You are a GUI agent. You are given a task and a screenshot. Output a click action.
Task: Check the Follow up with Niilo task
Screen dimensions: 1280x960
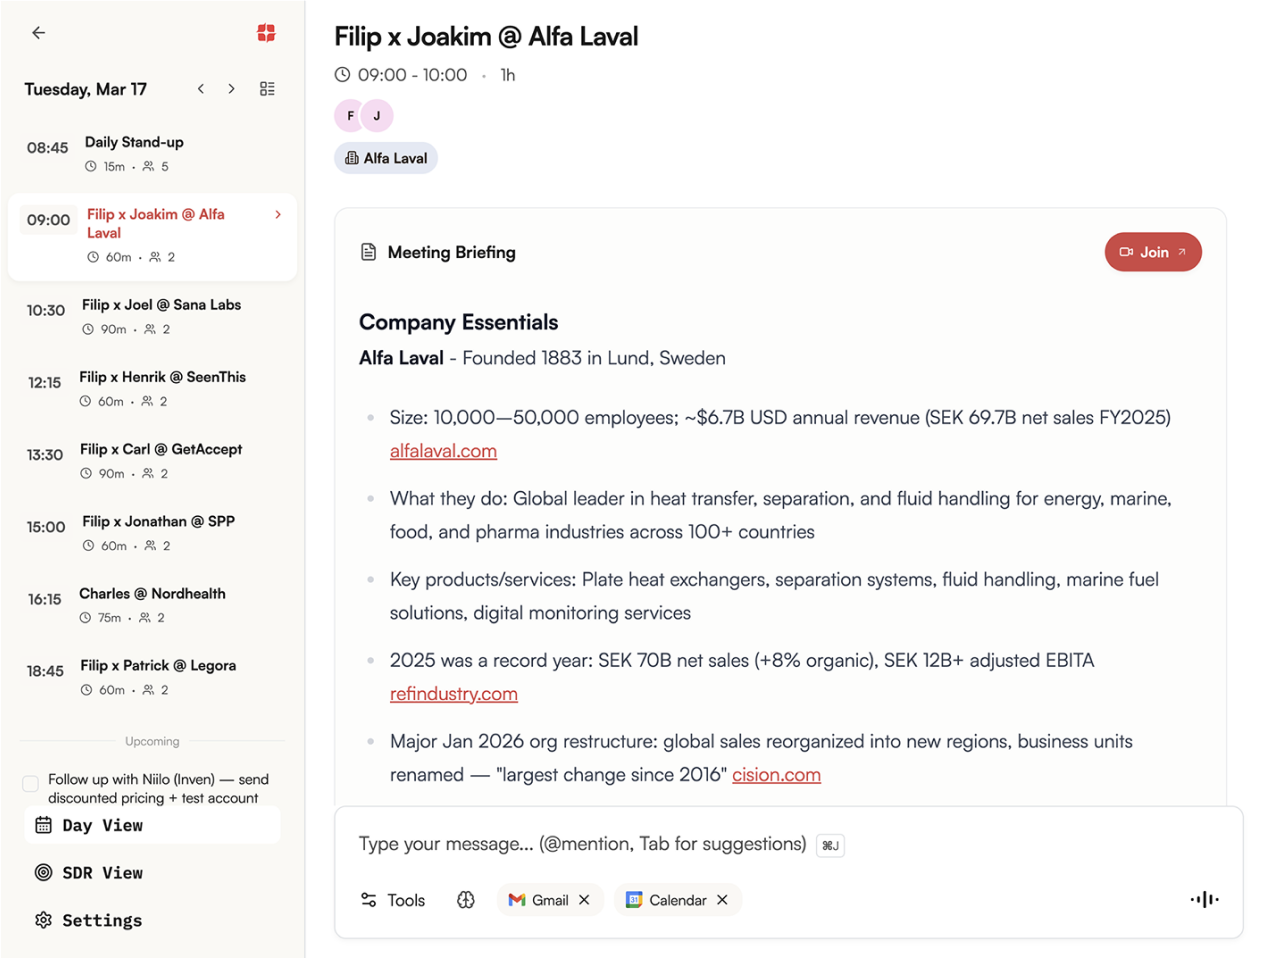click(x=31, y=784)
